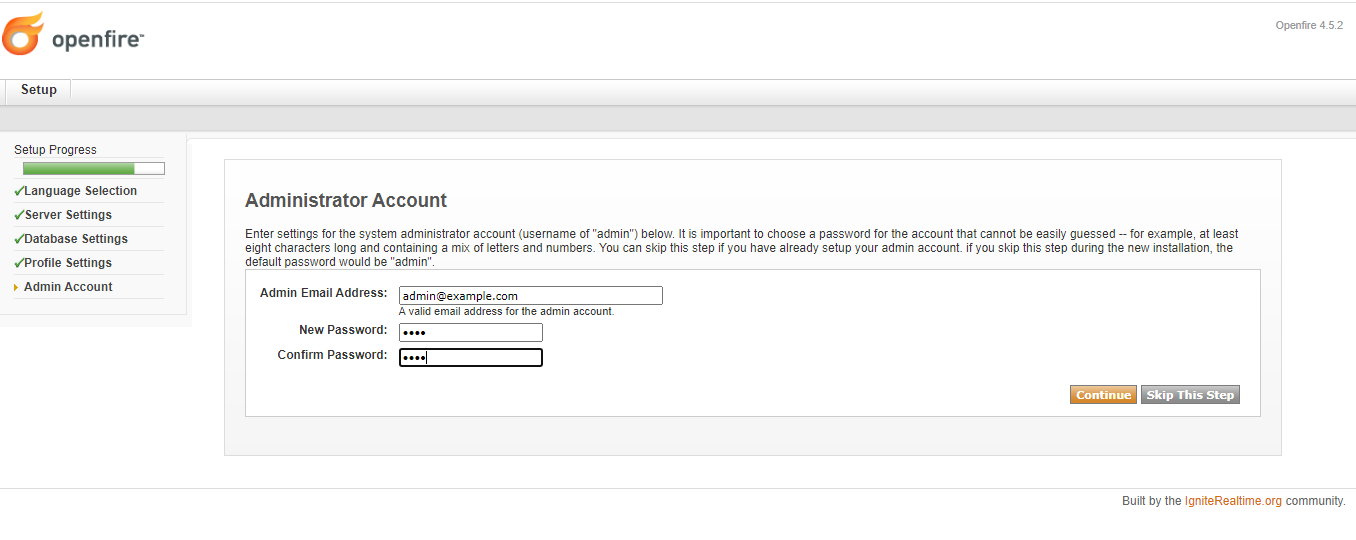Open the Setup tab
The width and height of the screenshot is (1356, 540).
(x=39, y=90)
